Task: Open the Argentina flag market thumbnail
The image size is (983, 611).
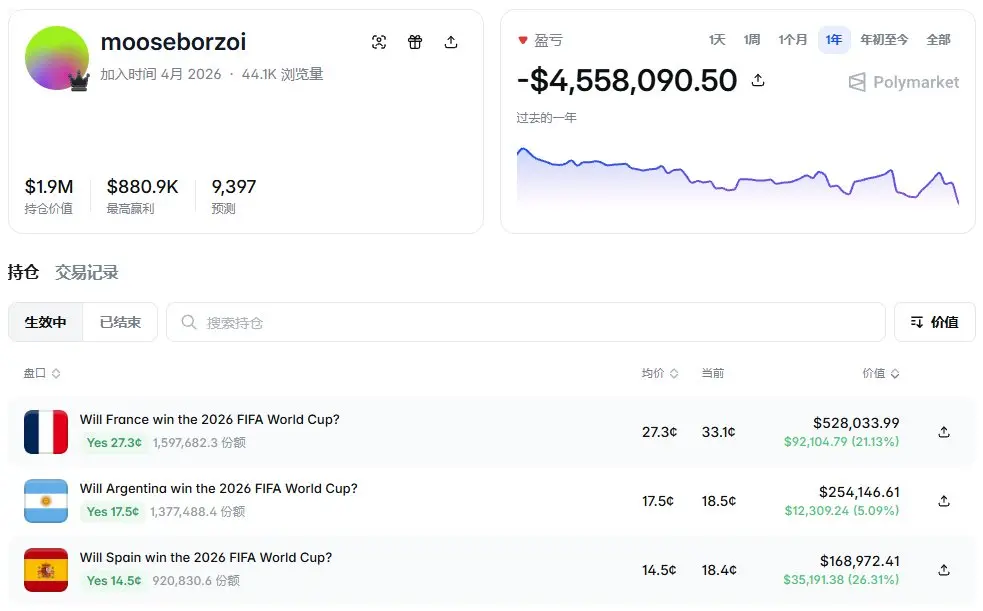Action: pos(46,501)
